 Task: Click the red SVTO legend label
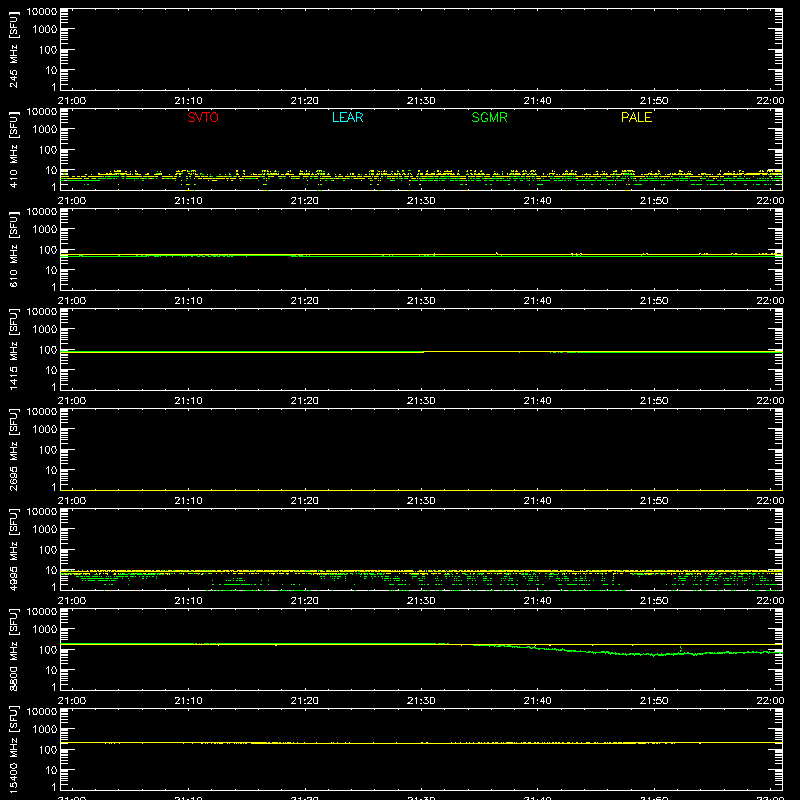203,117
